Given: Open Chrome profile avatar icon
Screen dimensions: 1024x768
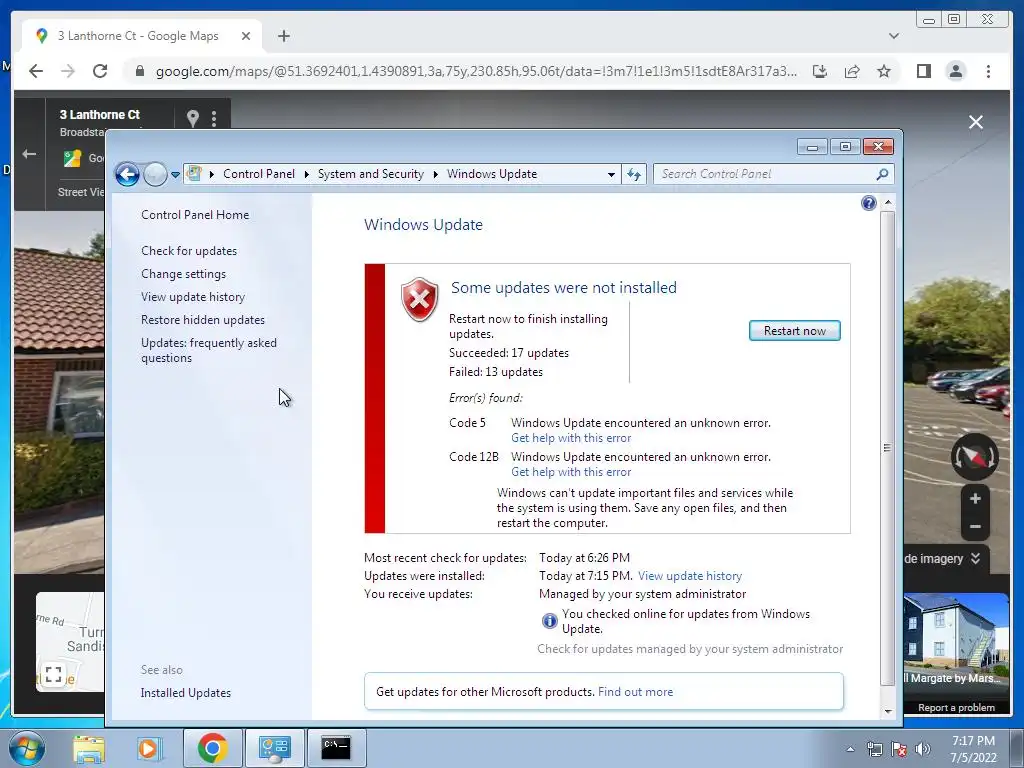Looking at the screenshot, I should click(x=955, y=71).
